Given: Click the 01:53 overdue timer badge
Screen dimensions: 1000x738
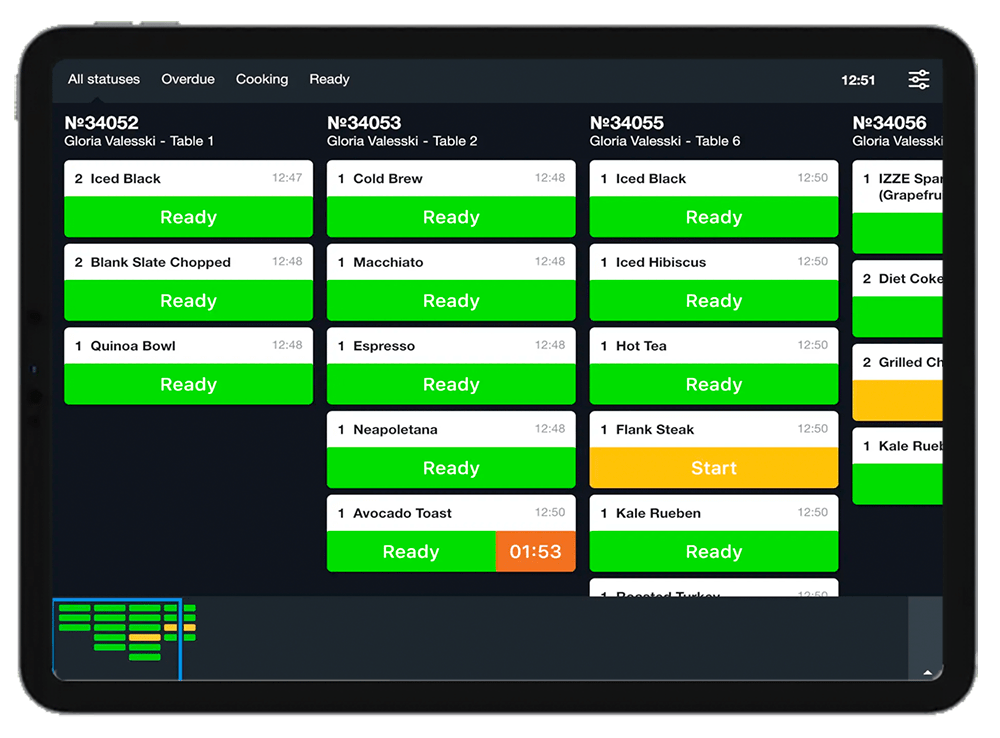Looking at the screenshot, I should (536, 551).
